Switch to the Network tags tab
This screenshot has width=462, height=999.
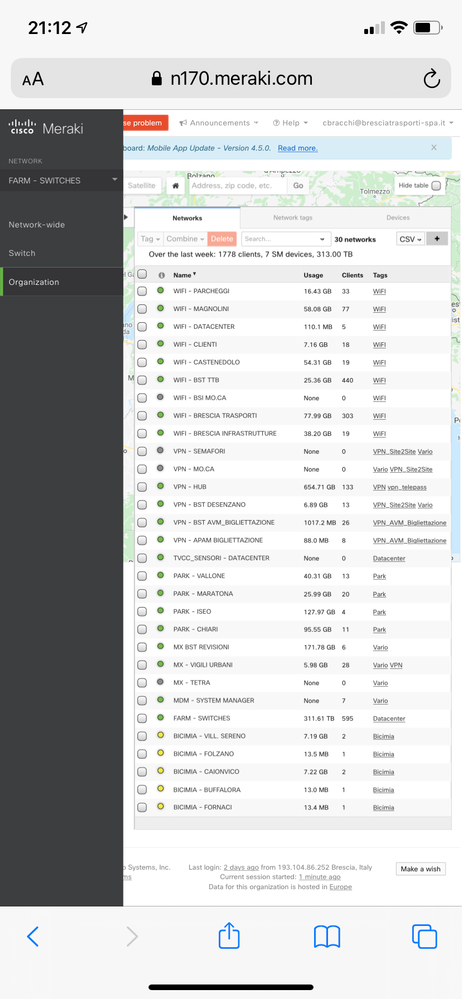click(292, 218)
